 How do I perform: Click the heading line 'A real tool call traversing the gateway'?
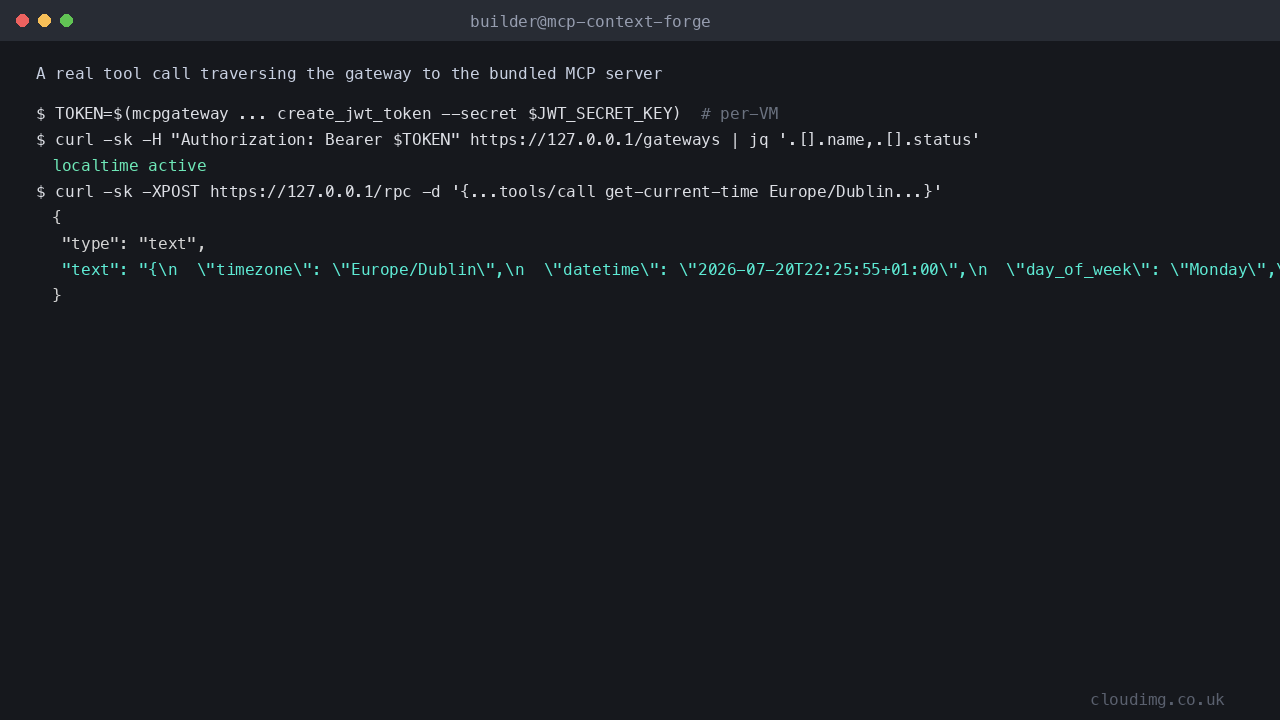point(349,74)
